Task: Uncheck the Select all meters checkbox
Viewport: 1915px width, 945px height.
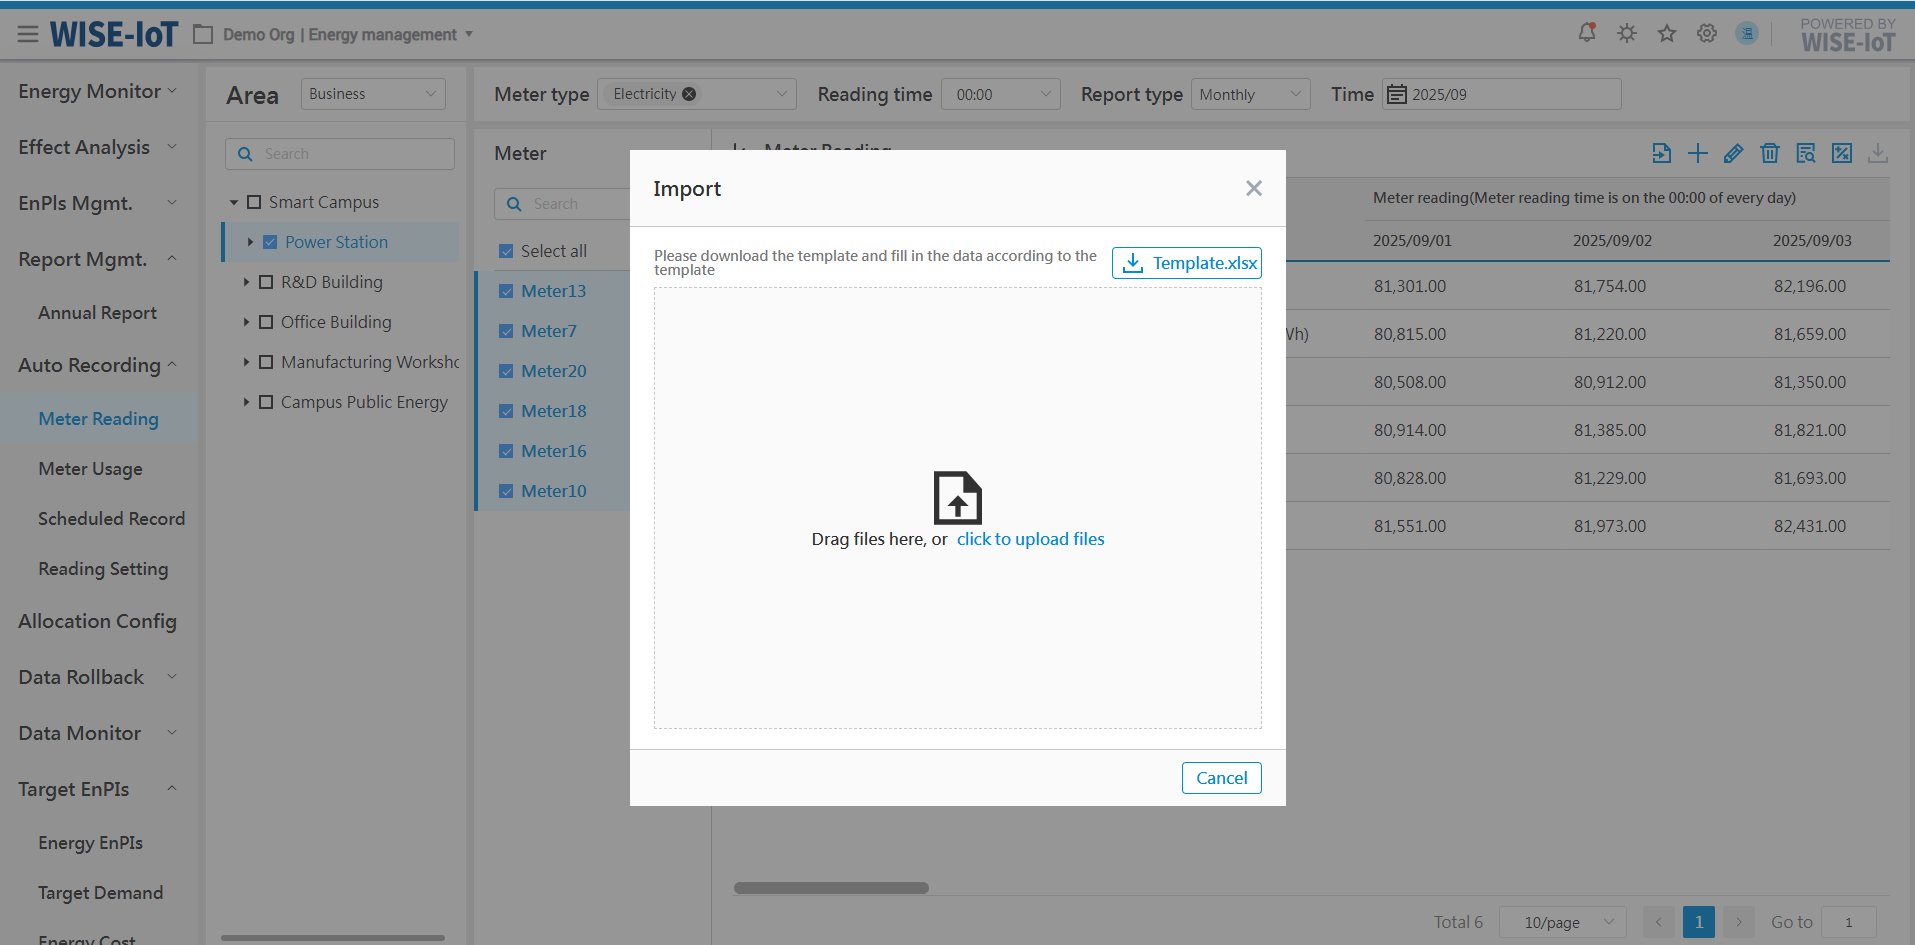Action: (x=506, y=251)
